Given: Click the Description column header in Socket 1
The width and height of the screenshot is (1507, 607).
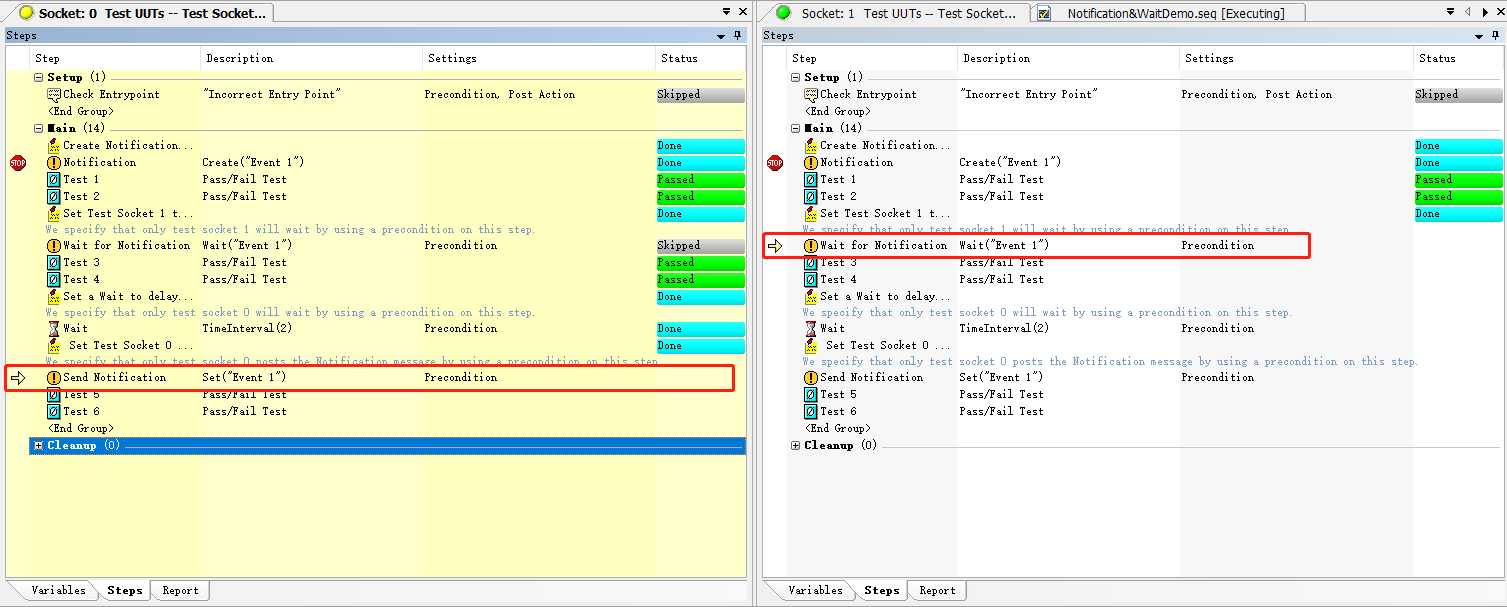Looking at the screenshot, I should 1068,58.
